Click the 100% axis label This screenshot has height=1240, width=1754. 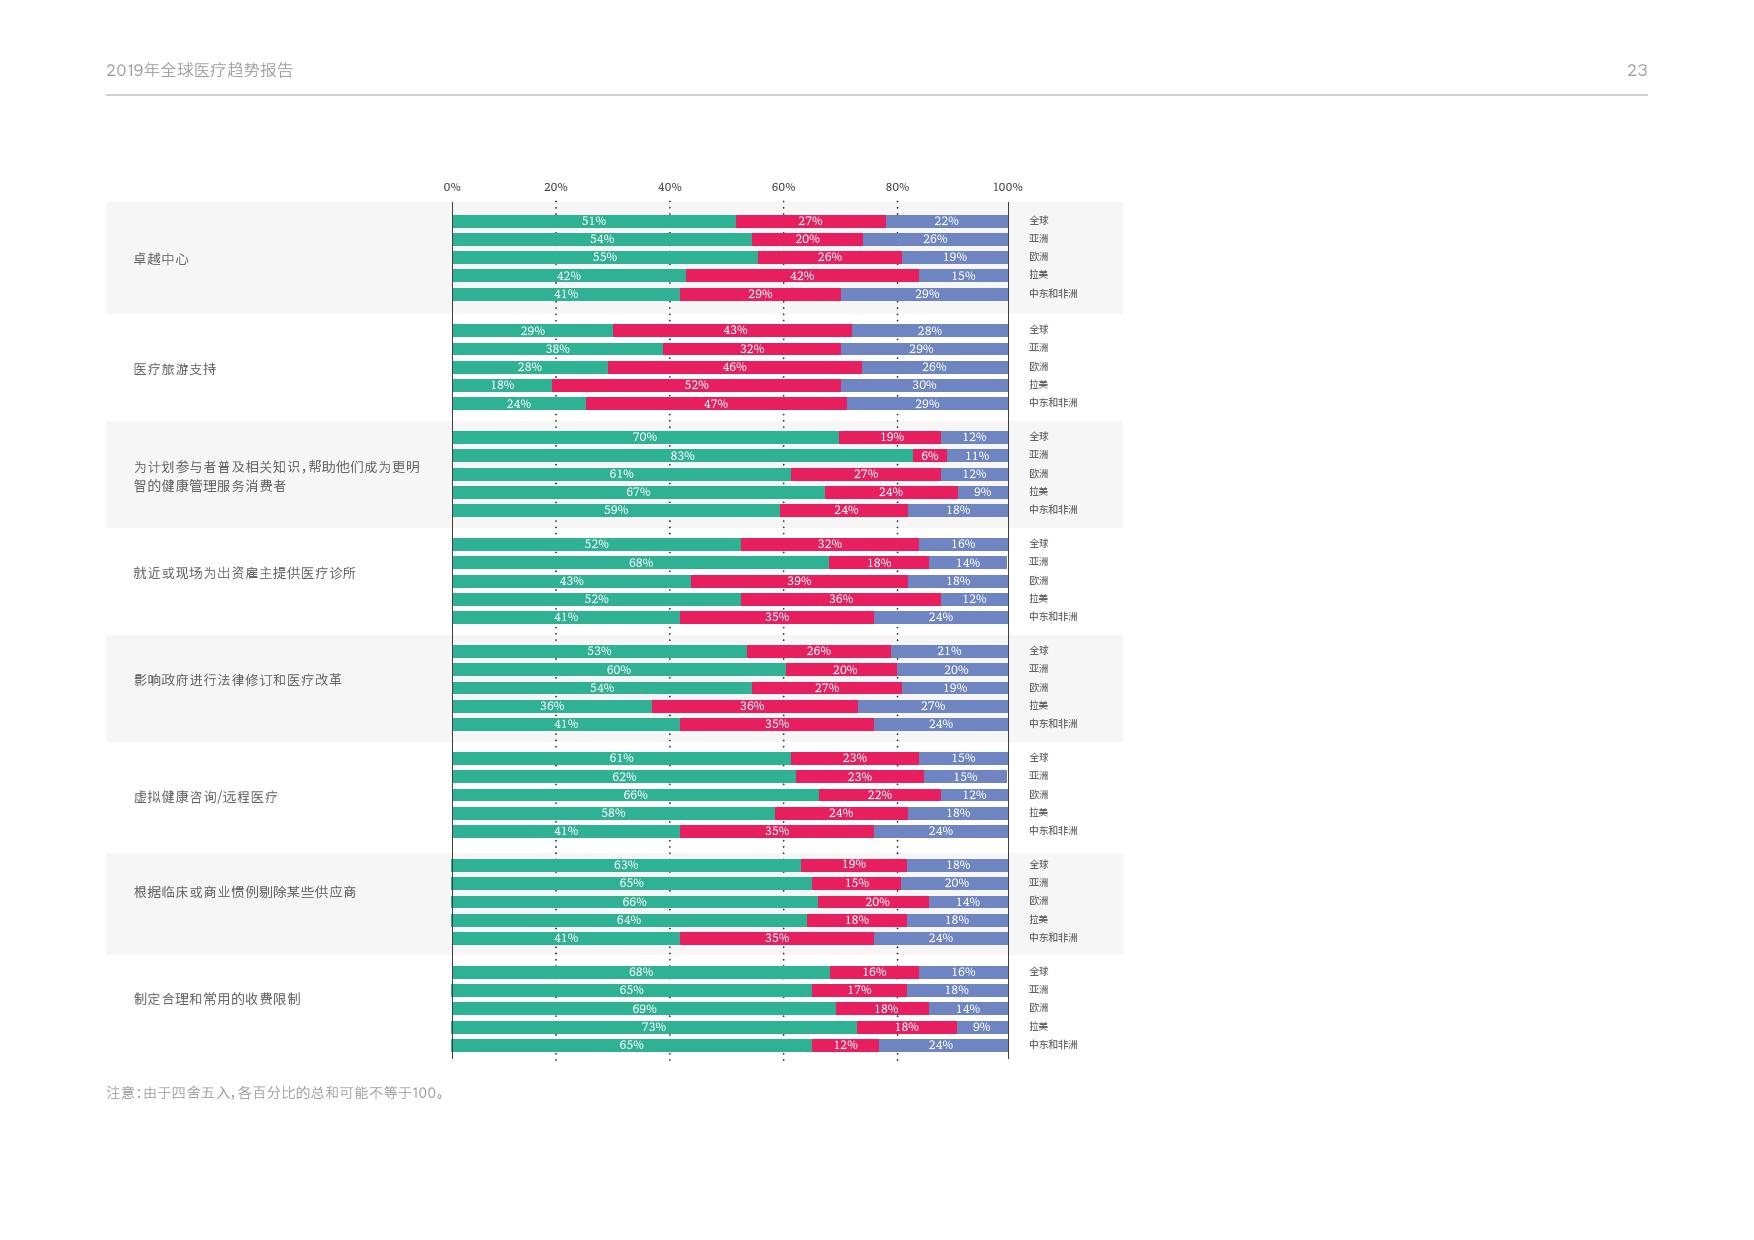coord(1007,187)
